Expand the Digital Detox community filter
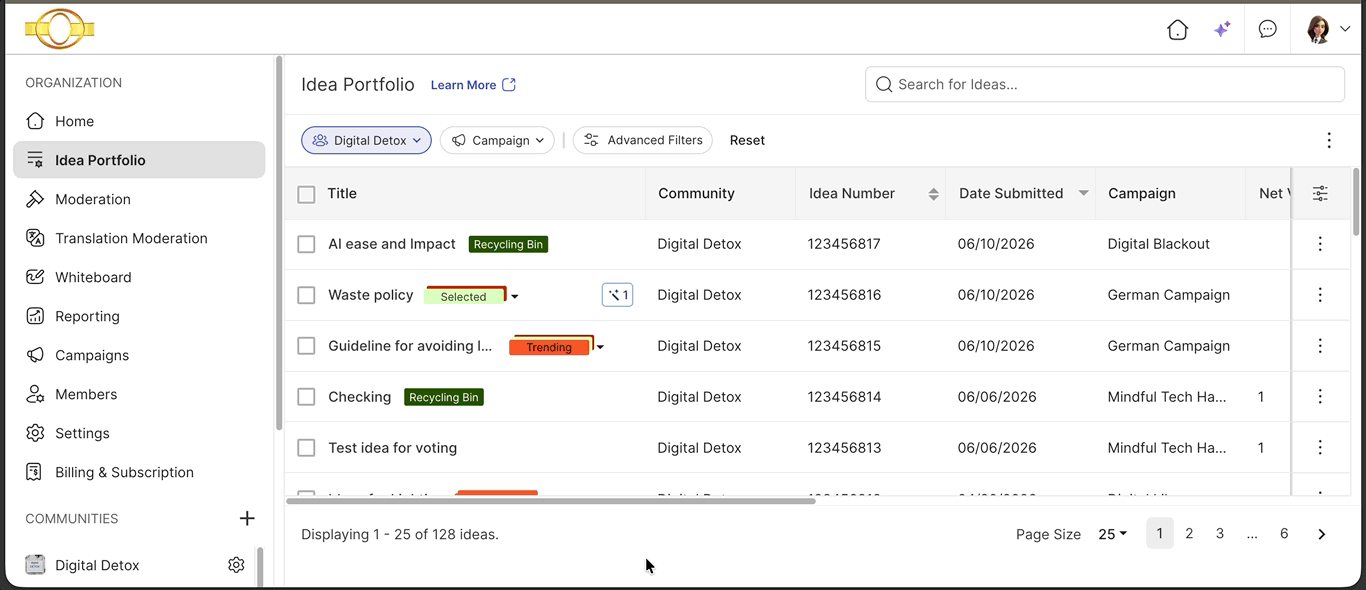This screenshot has height=590, width=1366. pyautogui.click(x=366, y=140)
